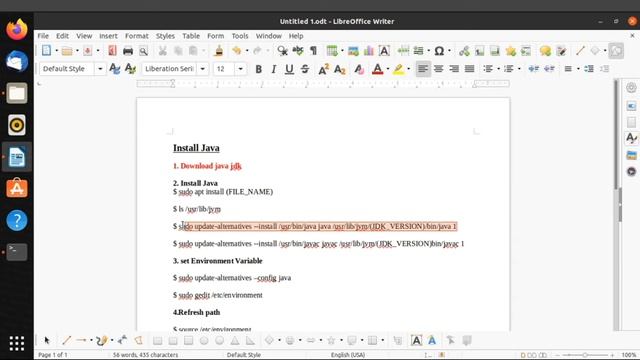The width and height of the screenshot is (640, 360).
Task: Expand Paragraph Style dropdown arrow
Action: (x=100, y=69)
